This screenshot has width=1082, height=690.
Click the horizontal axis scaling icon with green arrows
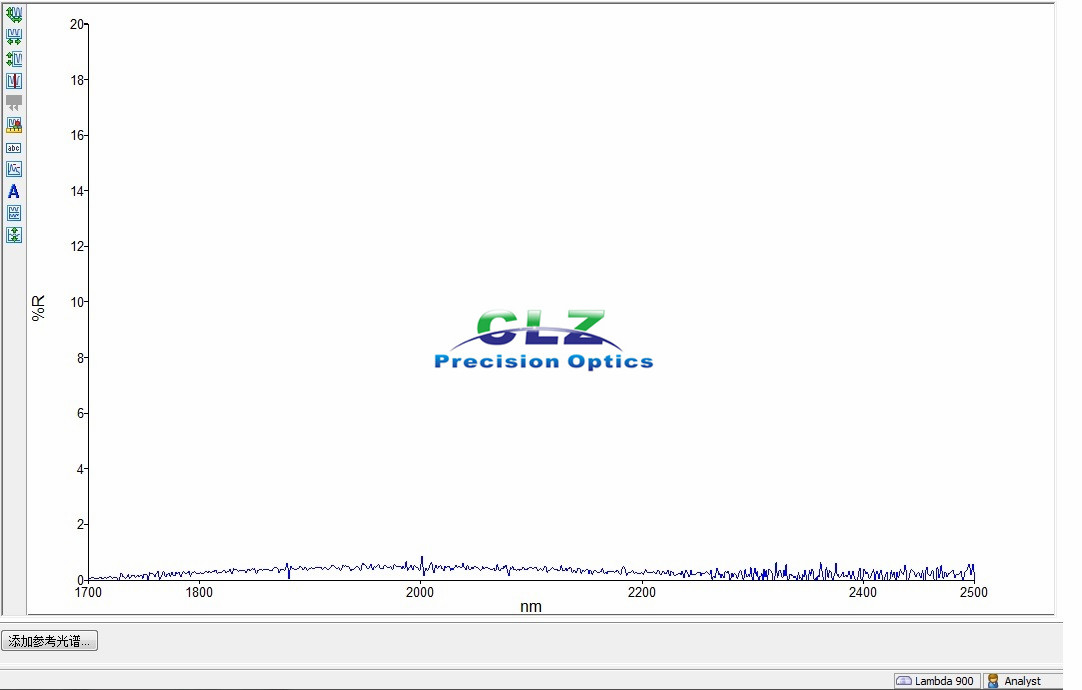pos(14,37)
